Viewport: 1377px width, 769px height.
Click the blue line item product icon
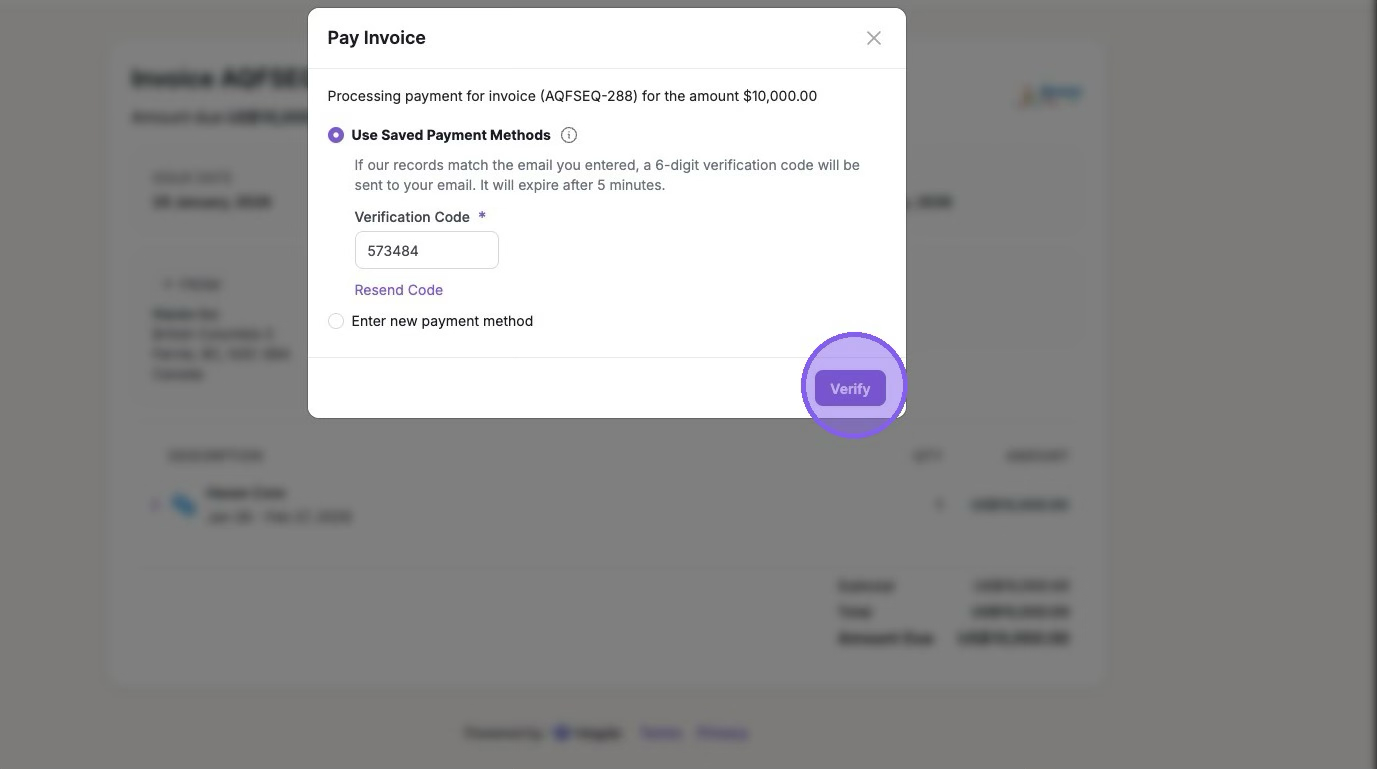point(184,505)
